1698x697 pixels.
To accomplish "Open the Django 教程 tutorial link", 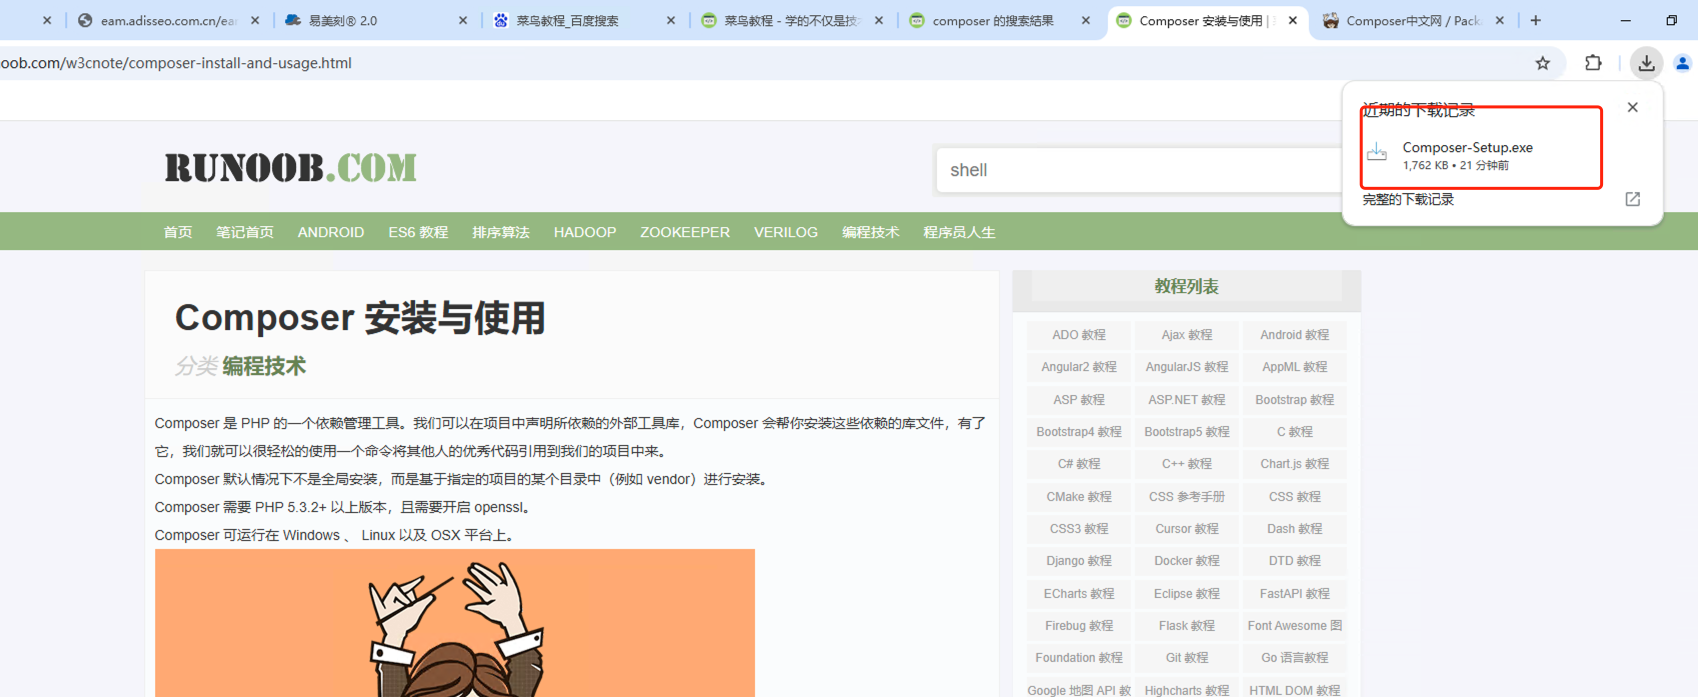I will (1079, 561).
